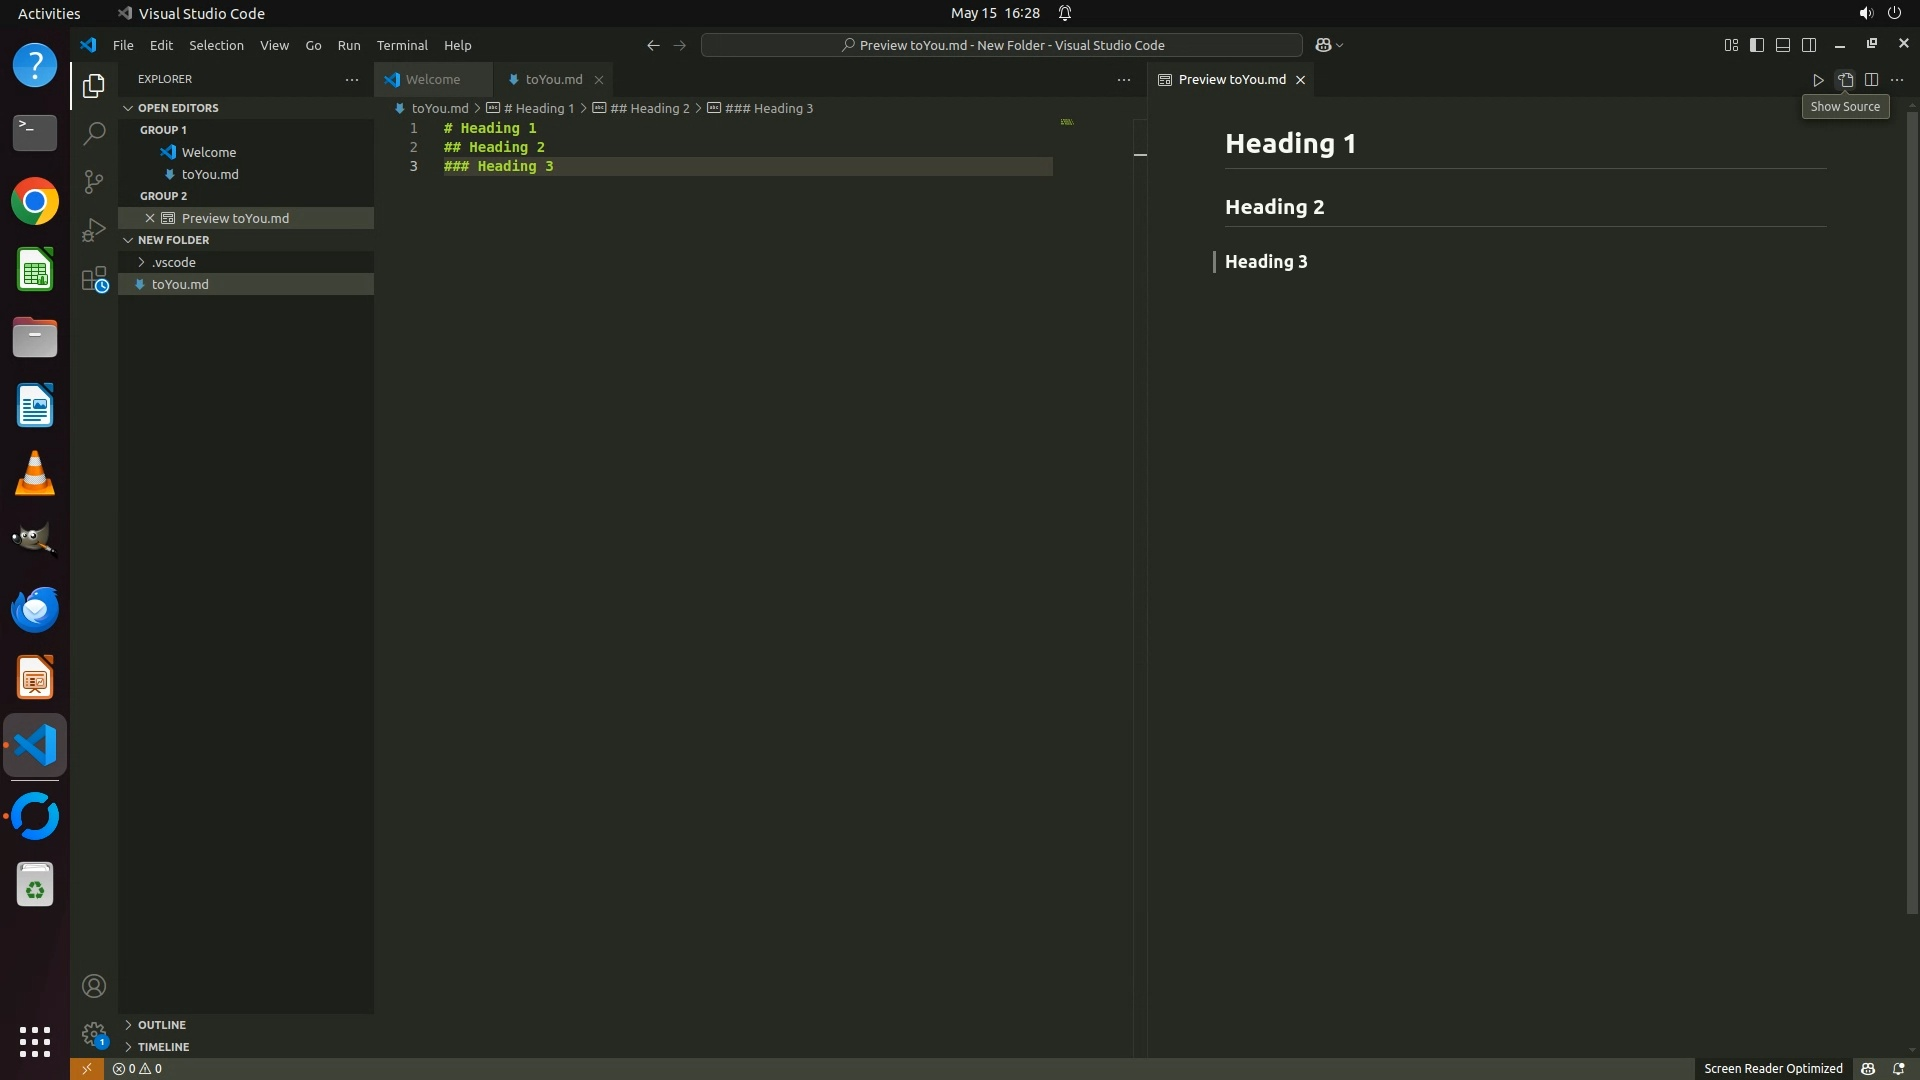
Task: Click the Show Source icon in preview
Action: click(x=1845, y=80)
